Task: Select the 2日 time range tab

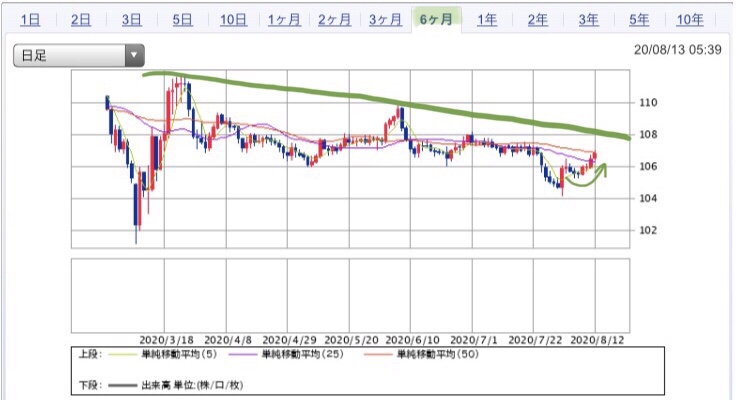Action: tap(81, 20)
